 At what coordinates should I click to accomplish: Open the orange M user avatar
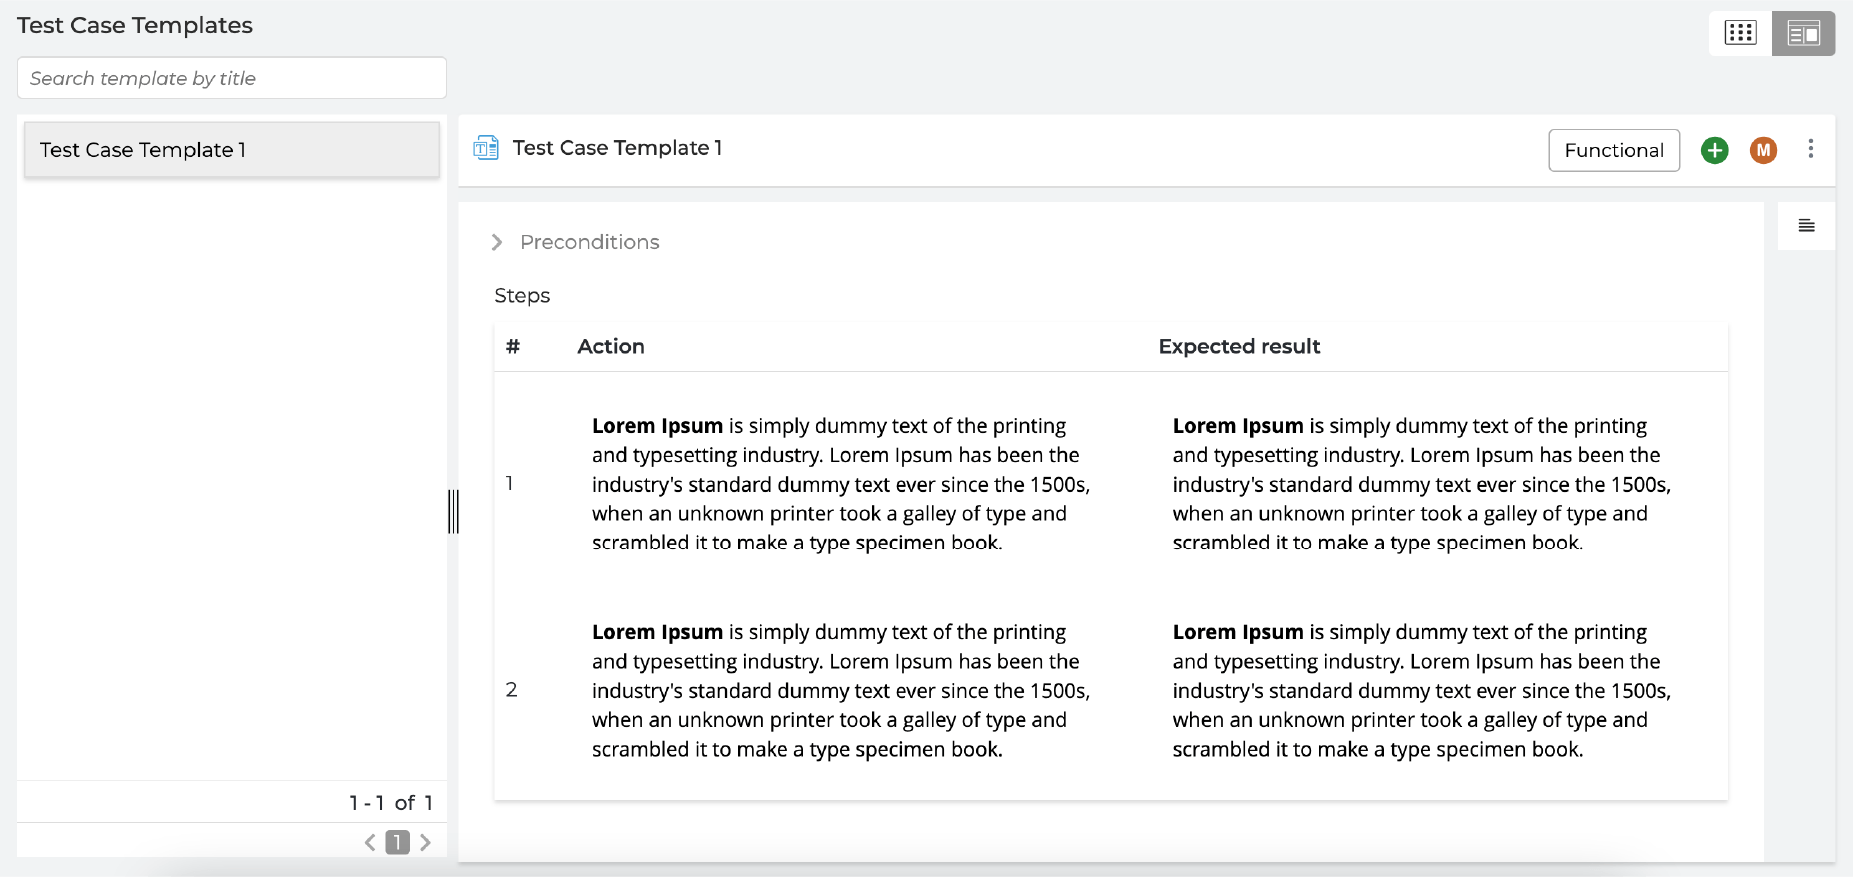1763,150
